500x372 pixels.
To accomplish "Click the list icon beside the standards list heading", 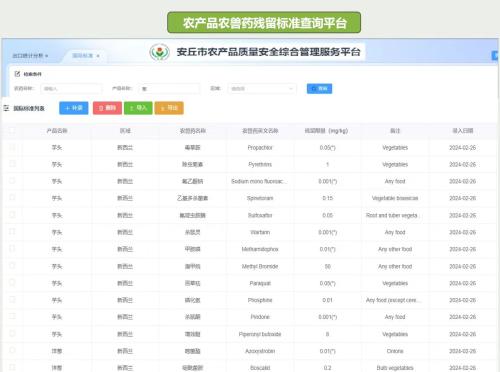I will 6,108.
